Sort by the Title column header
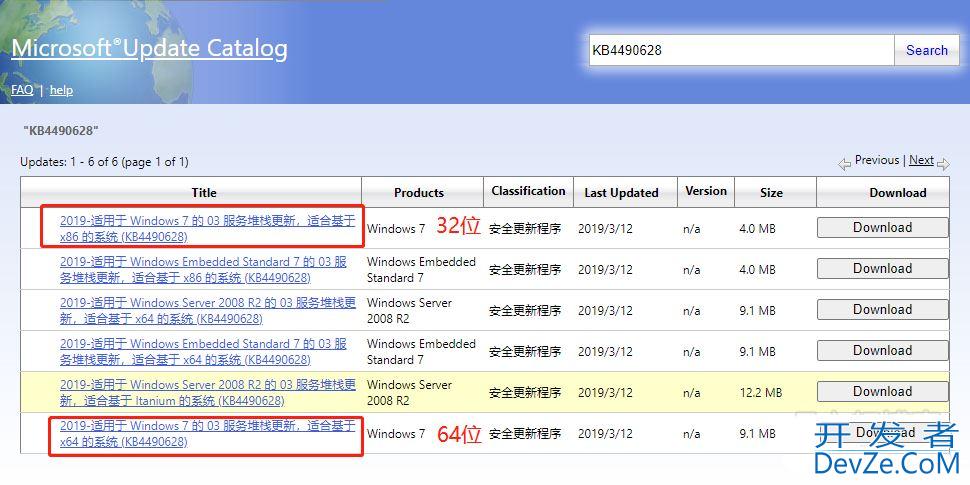Viewport: 970px width, 485px height. 204,192
